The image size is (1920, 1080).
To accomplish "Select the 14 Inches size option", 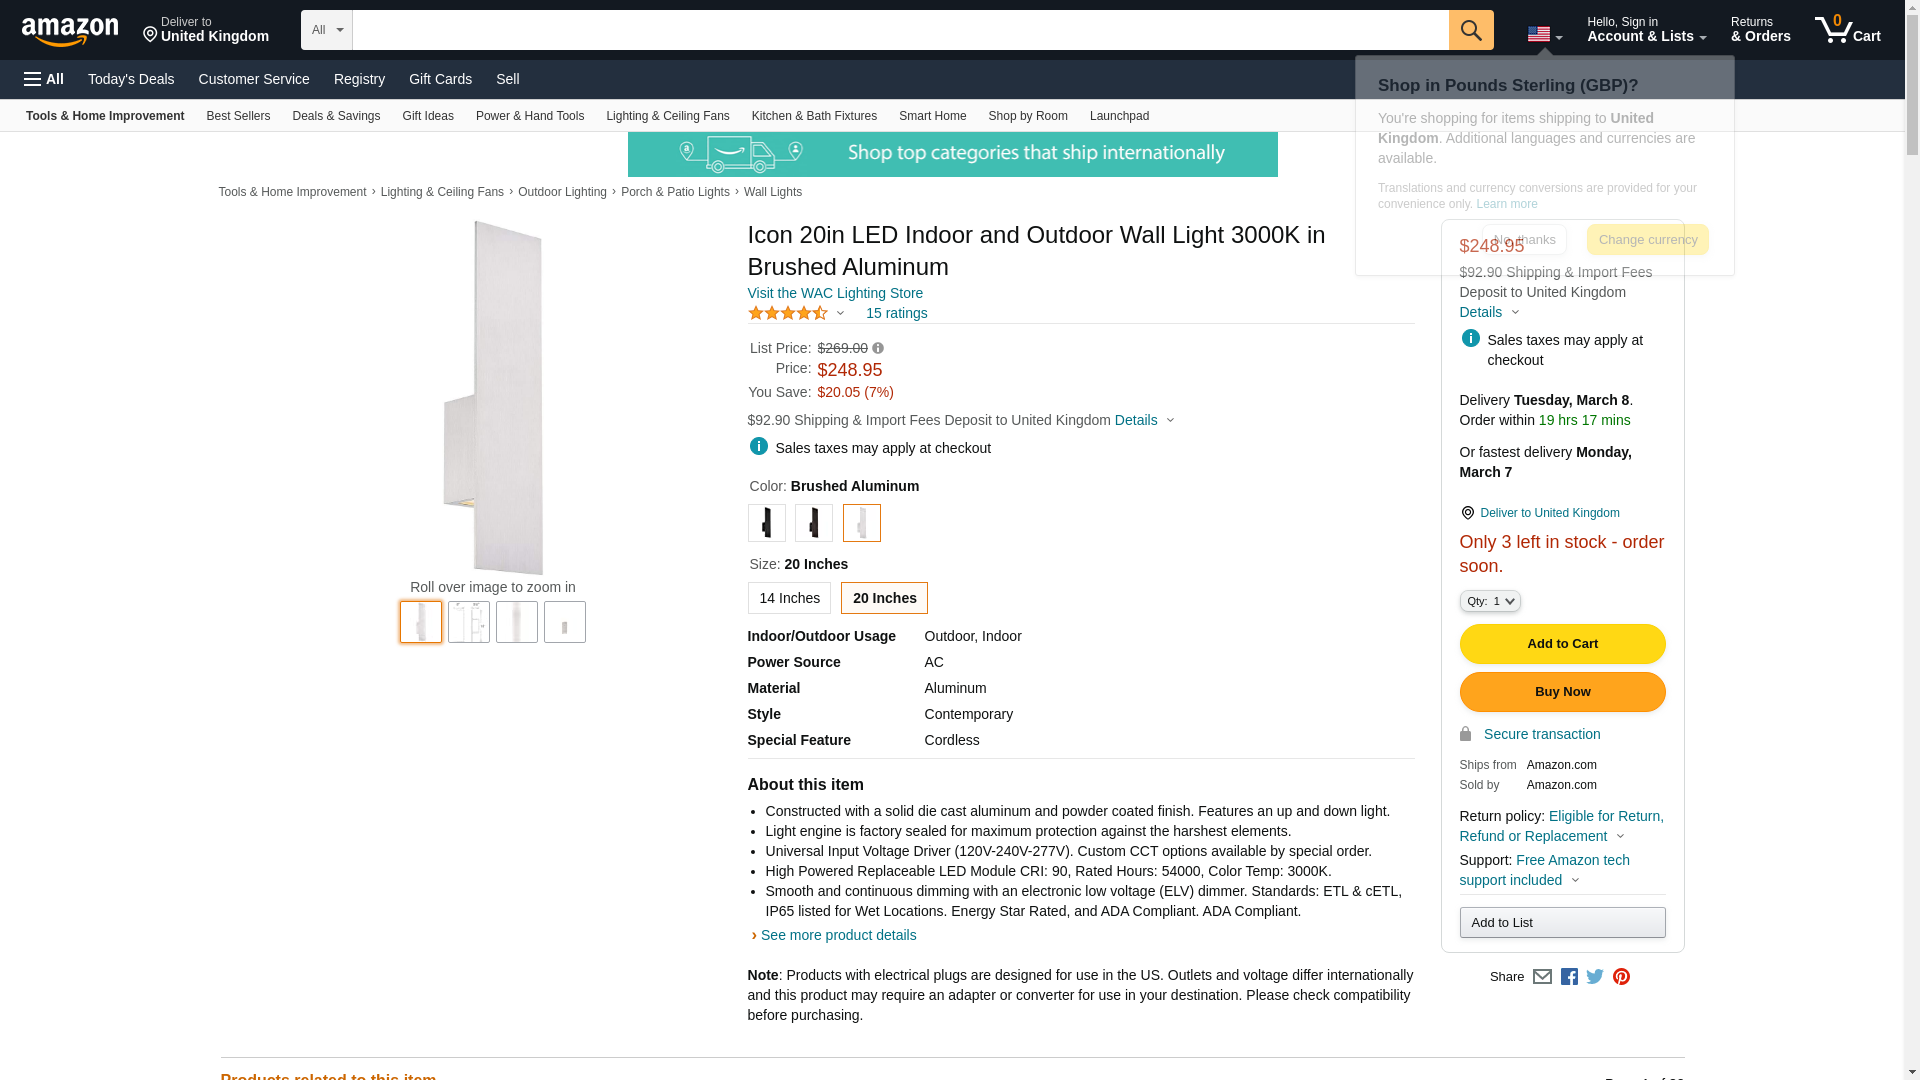I will click(x=789, y=598).
